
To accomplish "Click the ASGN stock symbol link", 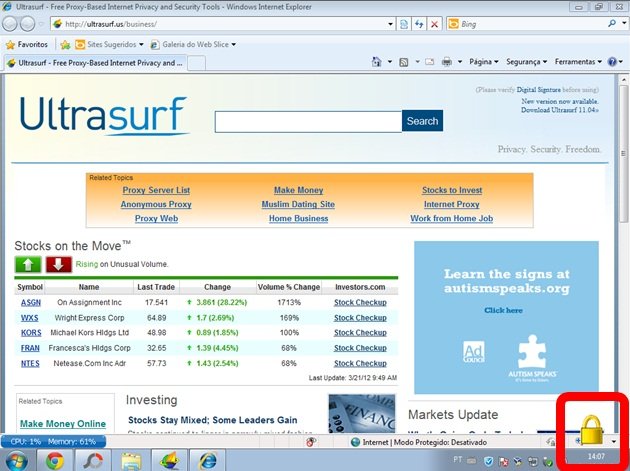I will coord(31,303).
